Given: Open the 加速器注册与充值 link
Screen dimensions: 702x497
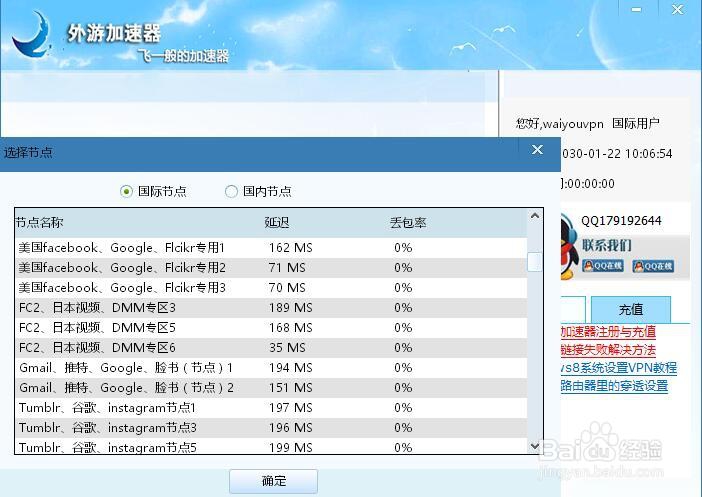Looking at the screenshot, I should [x=608, y=332].
